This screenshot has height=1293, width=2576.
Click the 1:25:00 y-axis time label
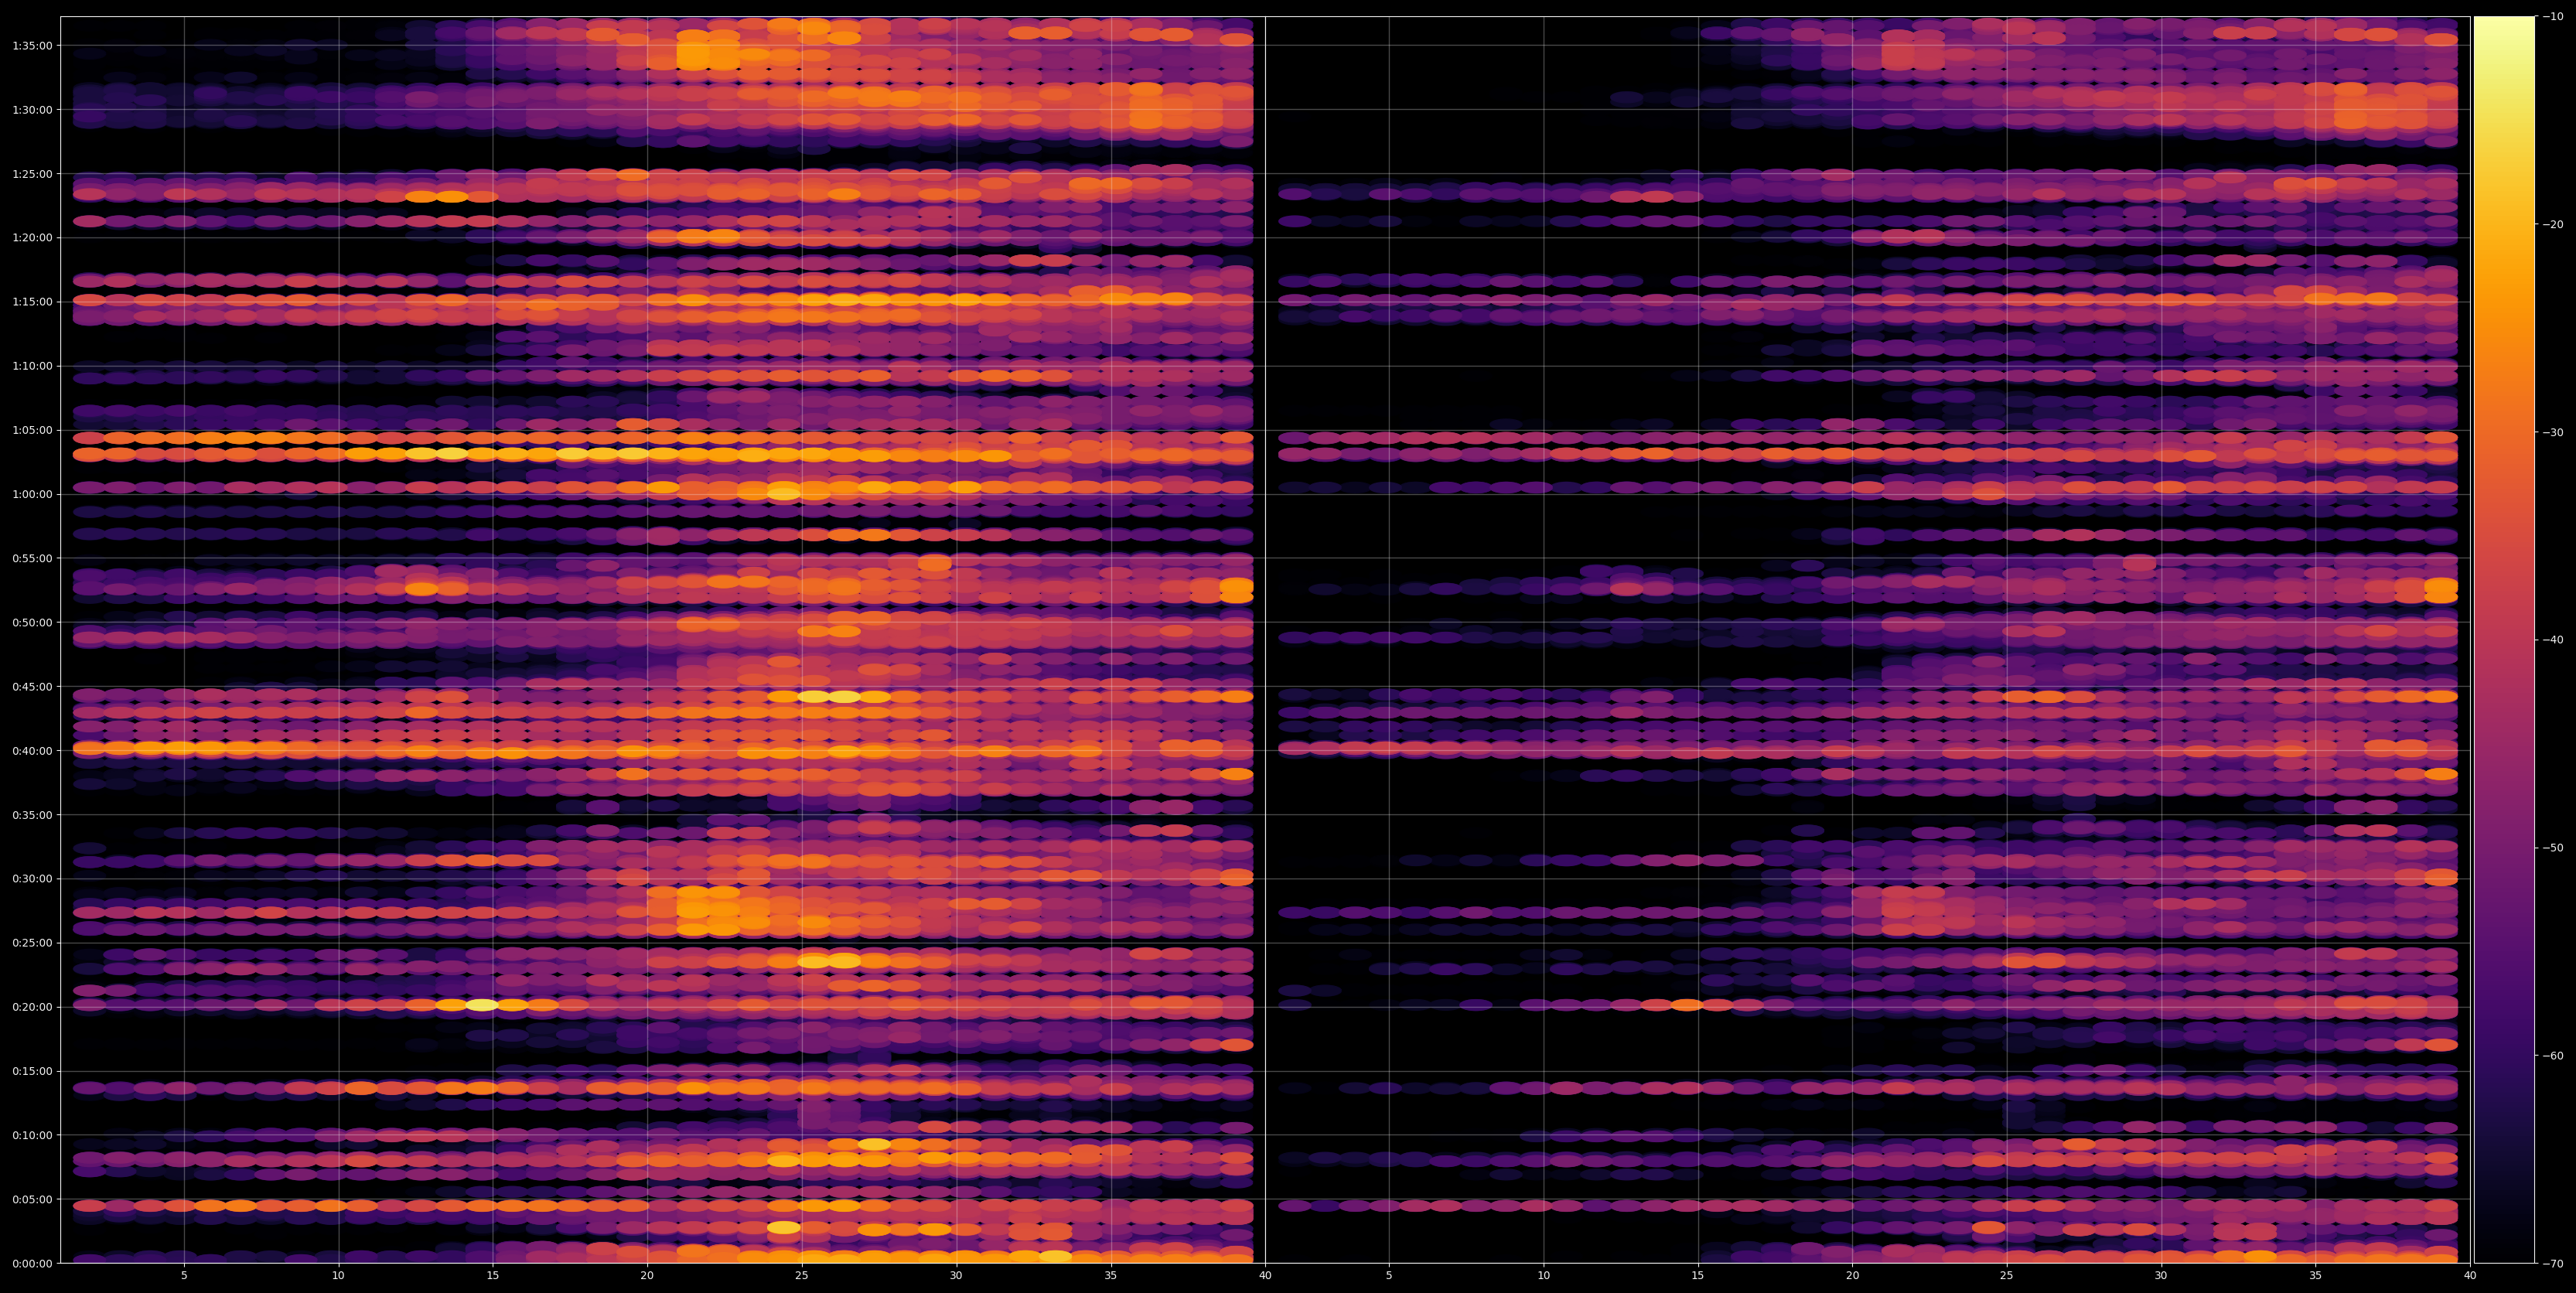click(32, 174)
